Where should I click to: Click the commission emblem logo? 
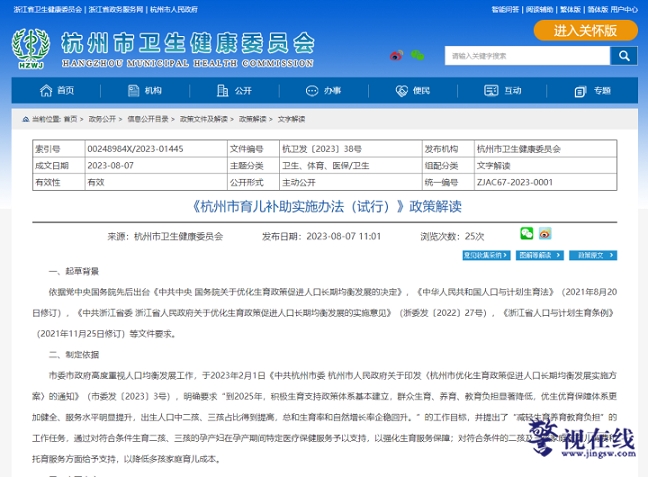click(31, 48)
